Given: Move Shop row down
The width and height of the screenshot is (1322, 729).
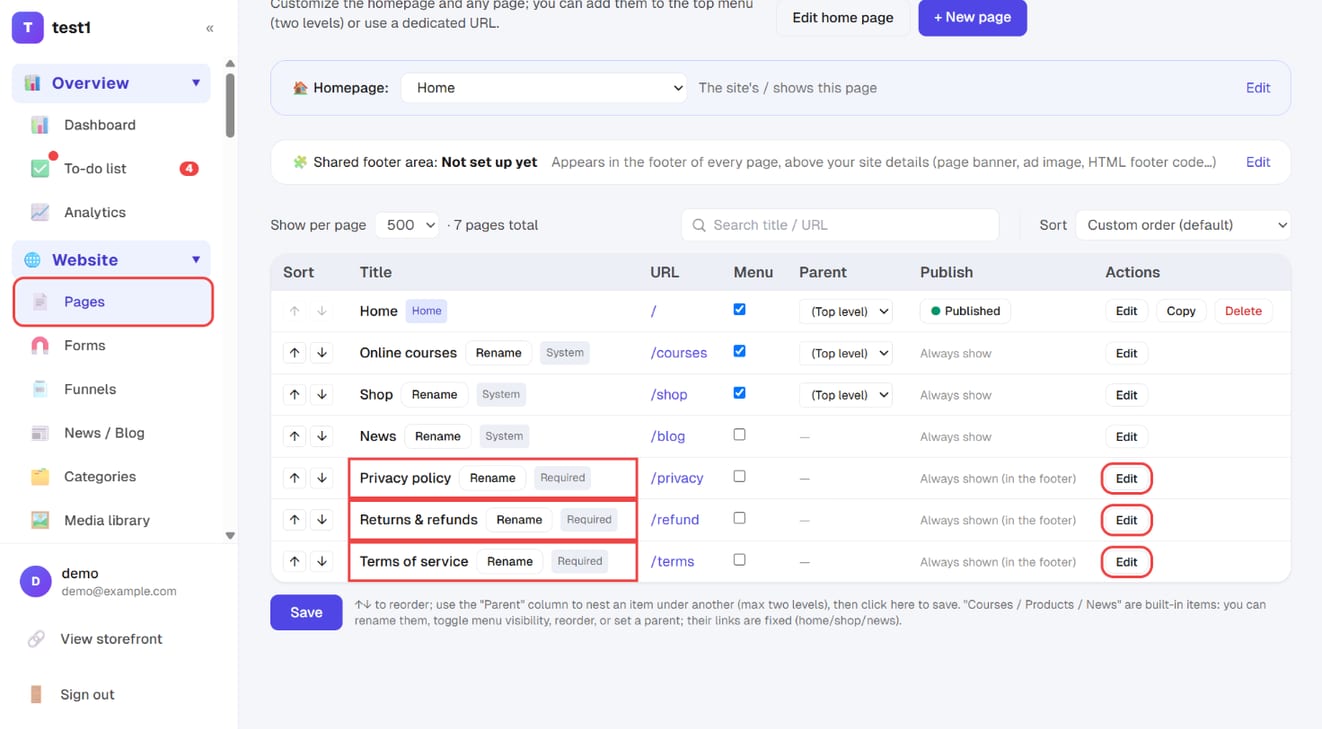Looking at the screenshot, I should [x=322, y=395].
